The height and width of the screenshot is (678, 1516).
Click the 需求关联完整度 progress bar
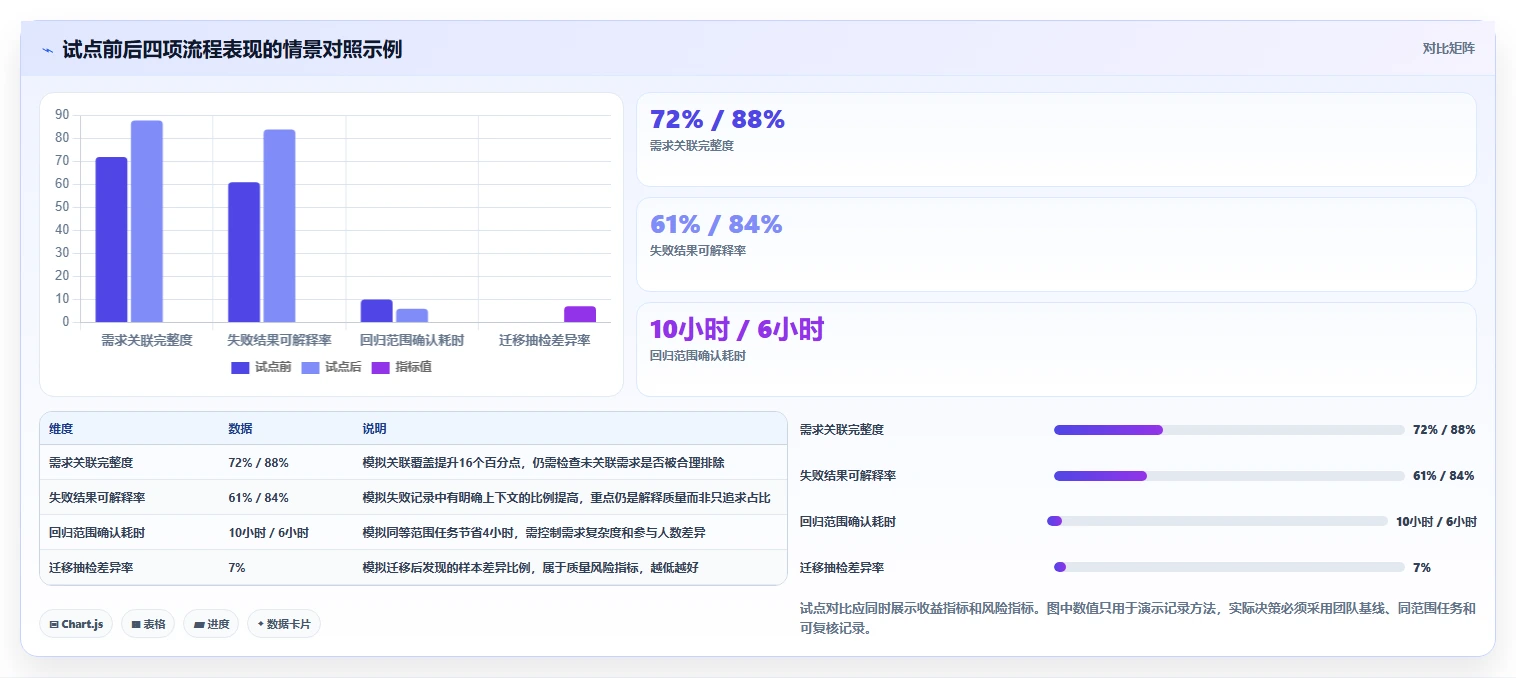pos(1229,430)
